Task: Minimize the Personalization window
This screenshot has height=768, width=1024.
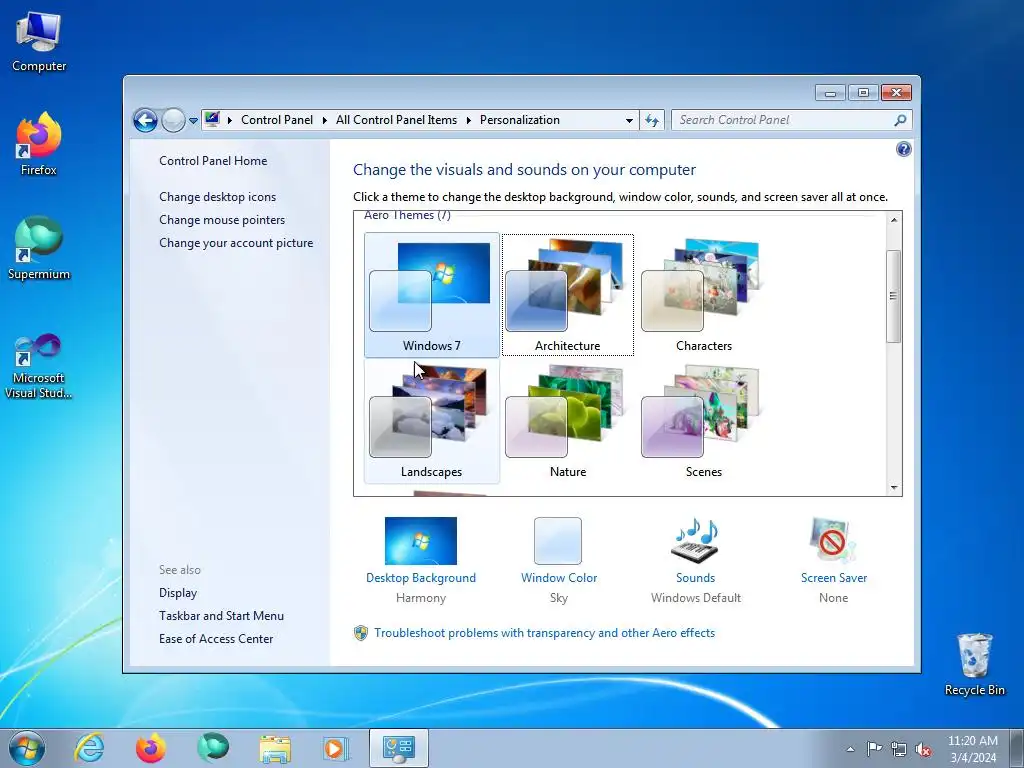Action: 830,93
